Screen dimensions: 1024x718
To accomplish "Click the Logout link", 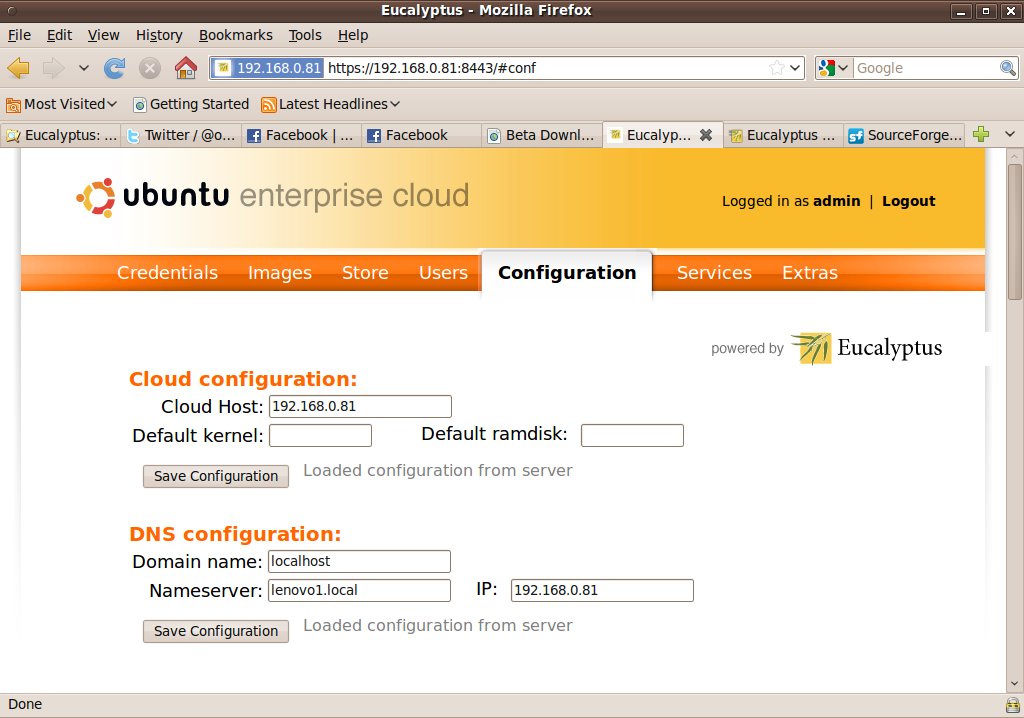I will pos(908,201).
